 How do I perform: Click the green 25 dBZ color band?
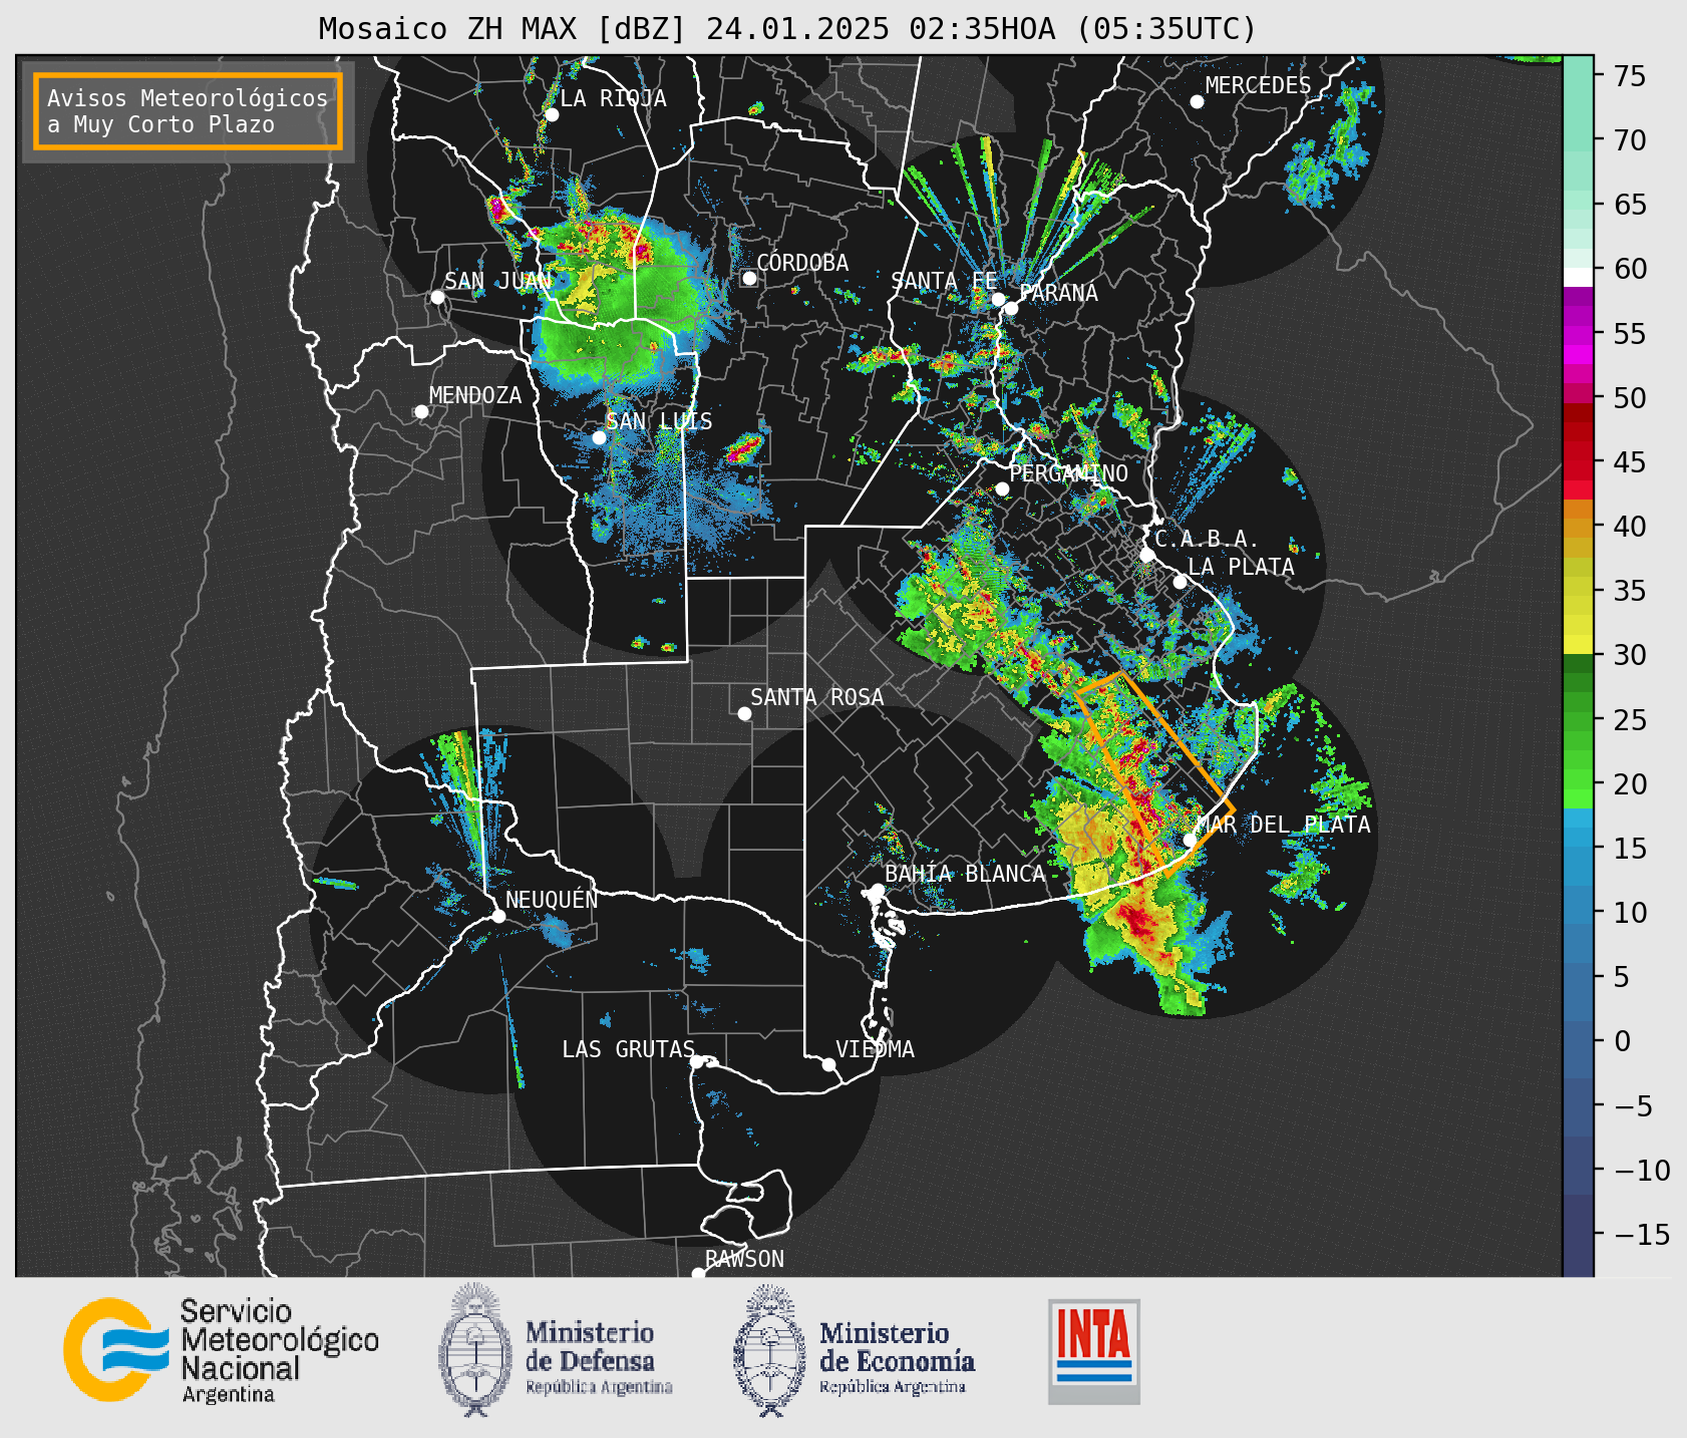(x=1578, y=721)
